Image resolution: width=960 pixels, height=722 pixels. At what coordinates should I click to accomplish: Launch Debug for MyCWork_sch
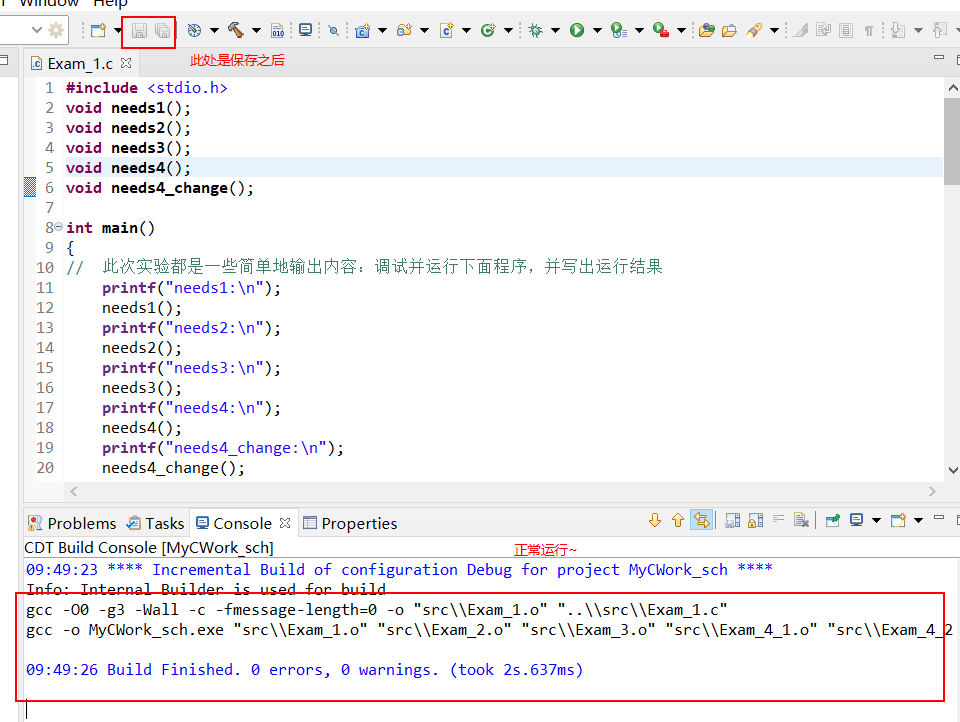(x=535, y=31)
